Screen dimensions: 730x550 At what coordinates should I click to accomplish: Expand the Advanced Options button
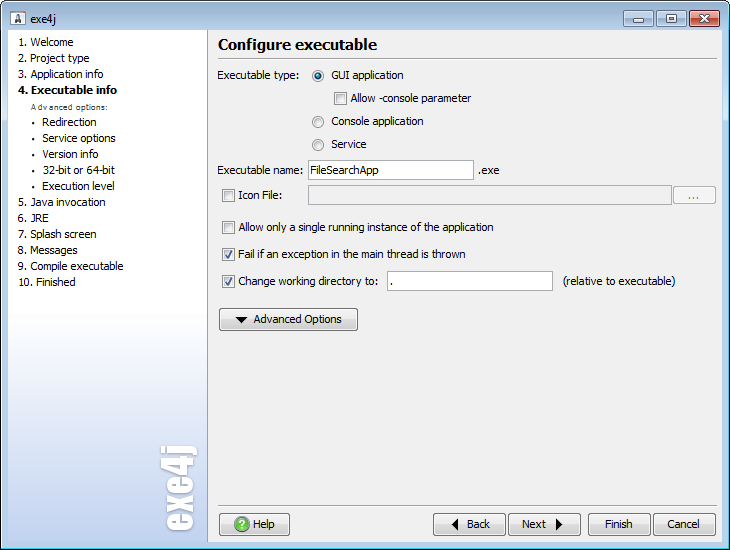click(288, 319)
